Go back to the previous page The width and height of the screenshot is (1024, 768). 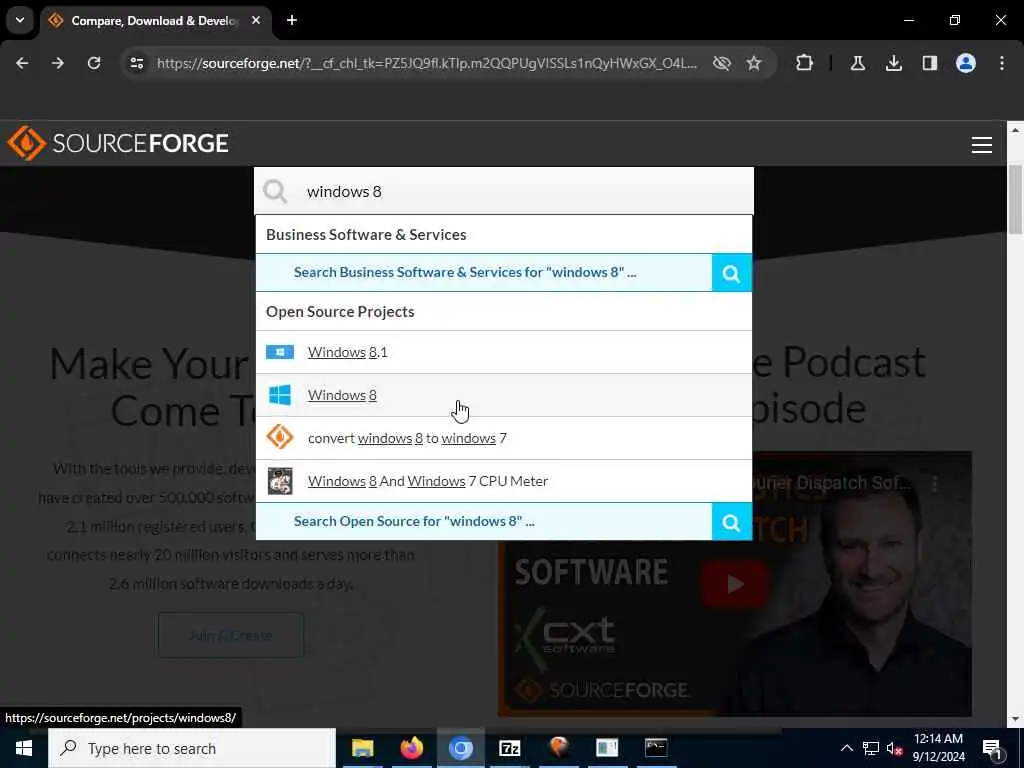22,63
